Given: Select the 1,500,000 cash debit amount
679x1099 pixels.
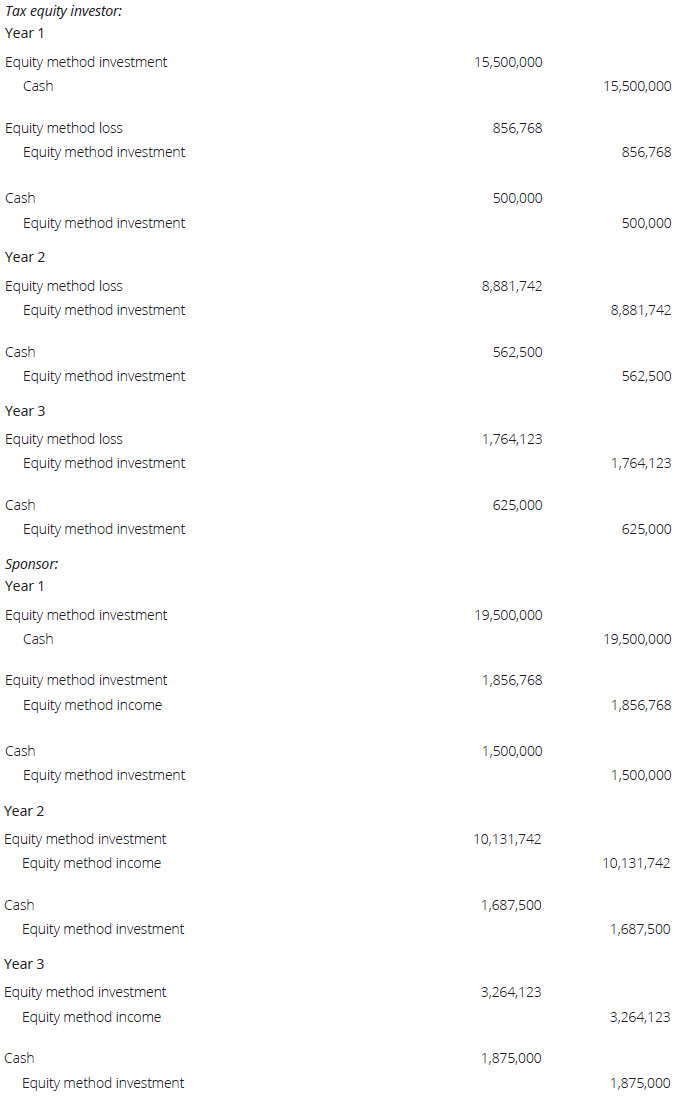Looking at the screenshot, I should [512, 751].
